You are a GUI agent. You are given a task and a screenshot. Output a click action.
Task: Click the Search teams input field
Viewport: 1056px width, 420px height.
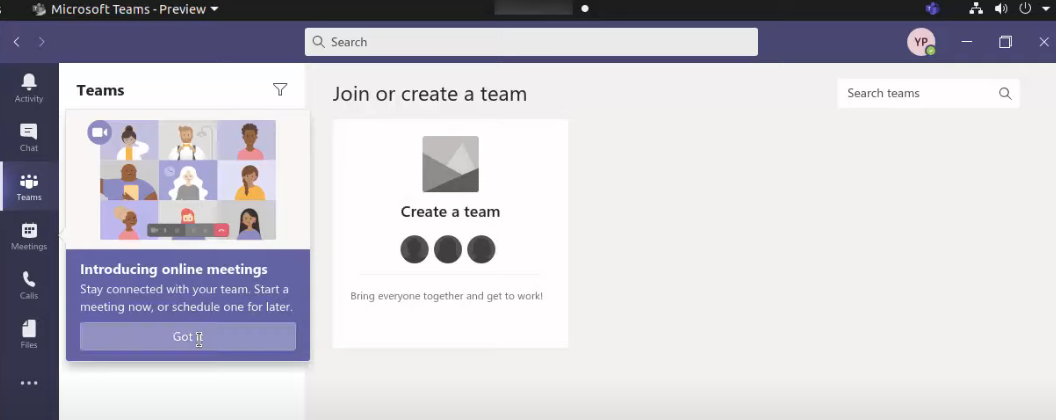[915, 93]
